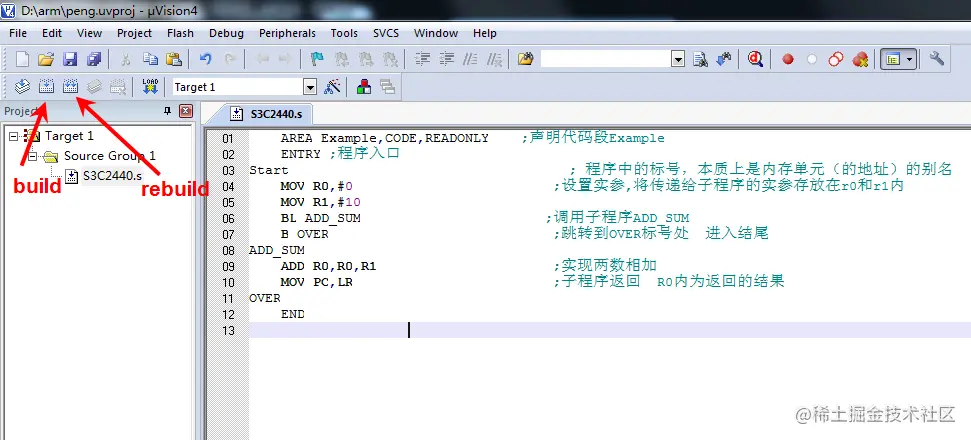Navigate backwards with the left arrow icon

point(262,59)
